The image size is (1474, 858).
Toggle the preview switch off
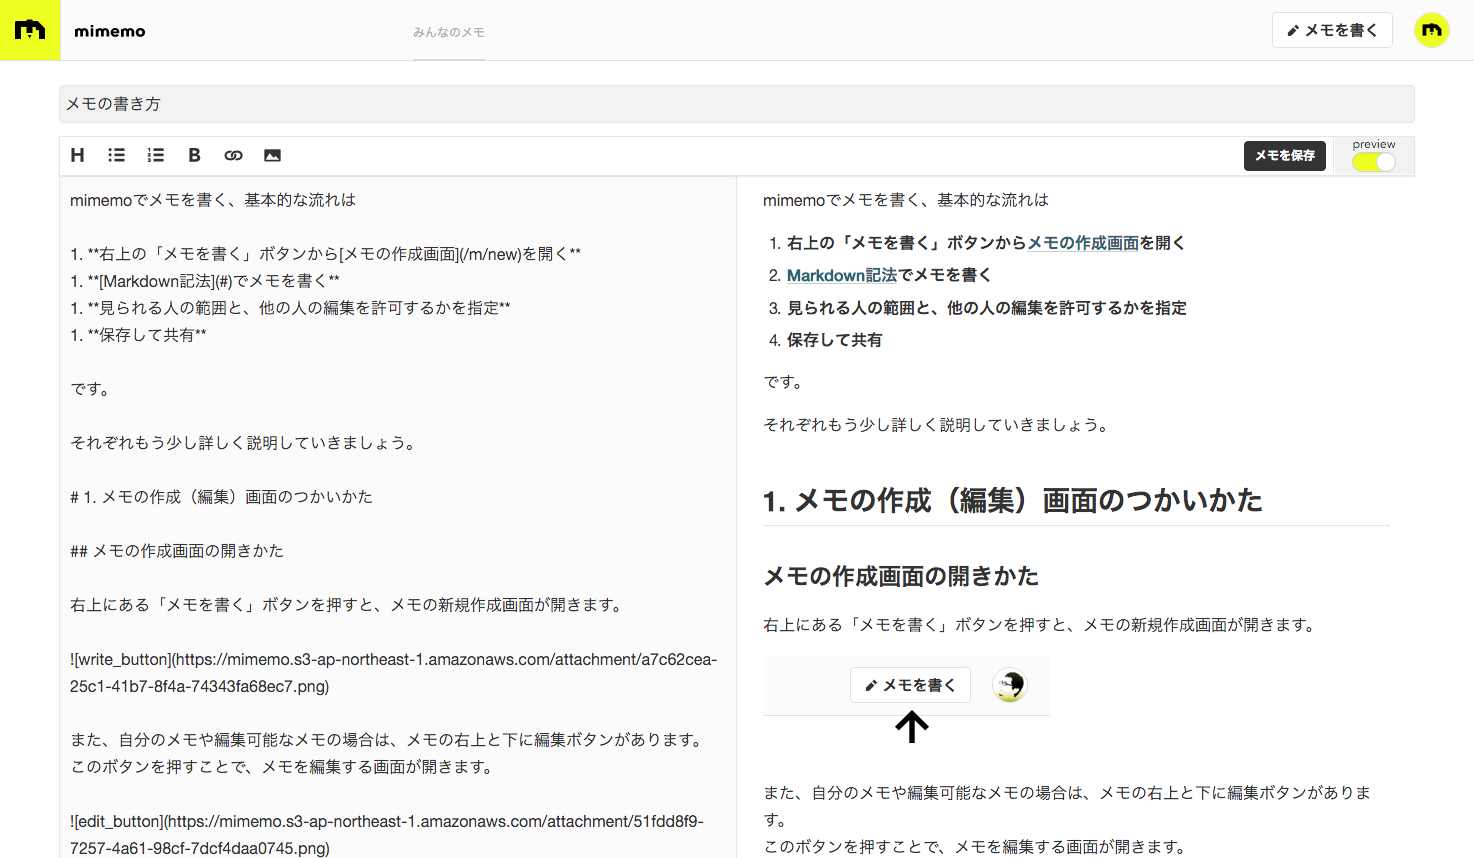click(x=1374, y=162)
